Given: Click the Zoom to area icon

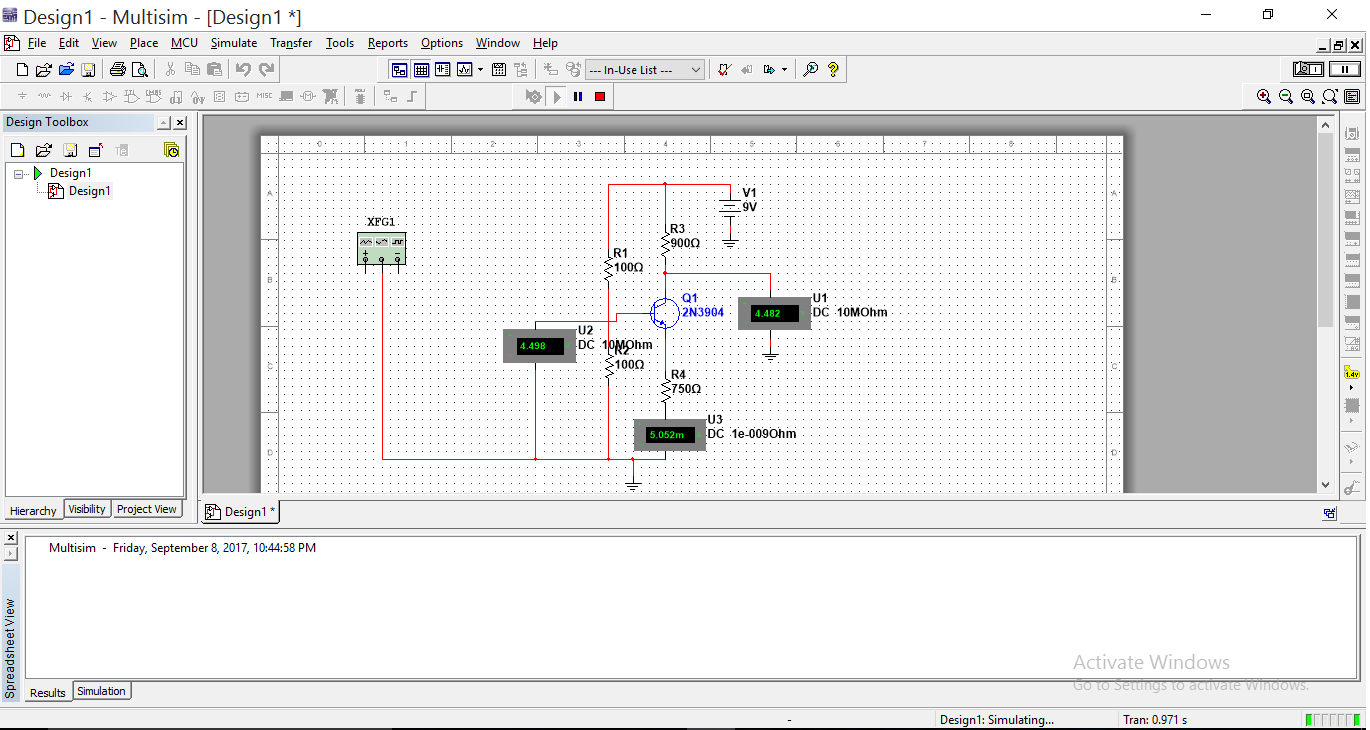Looking at the screenshot, I should 1308,97.
